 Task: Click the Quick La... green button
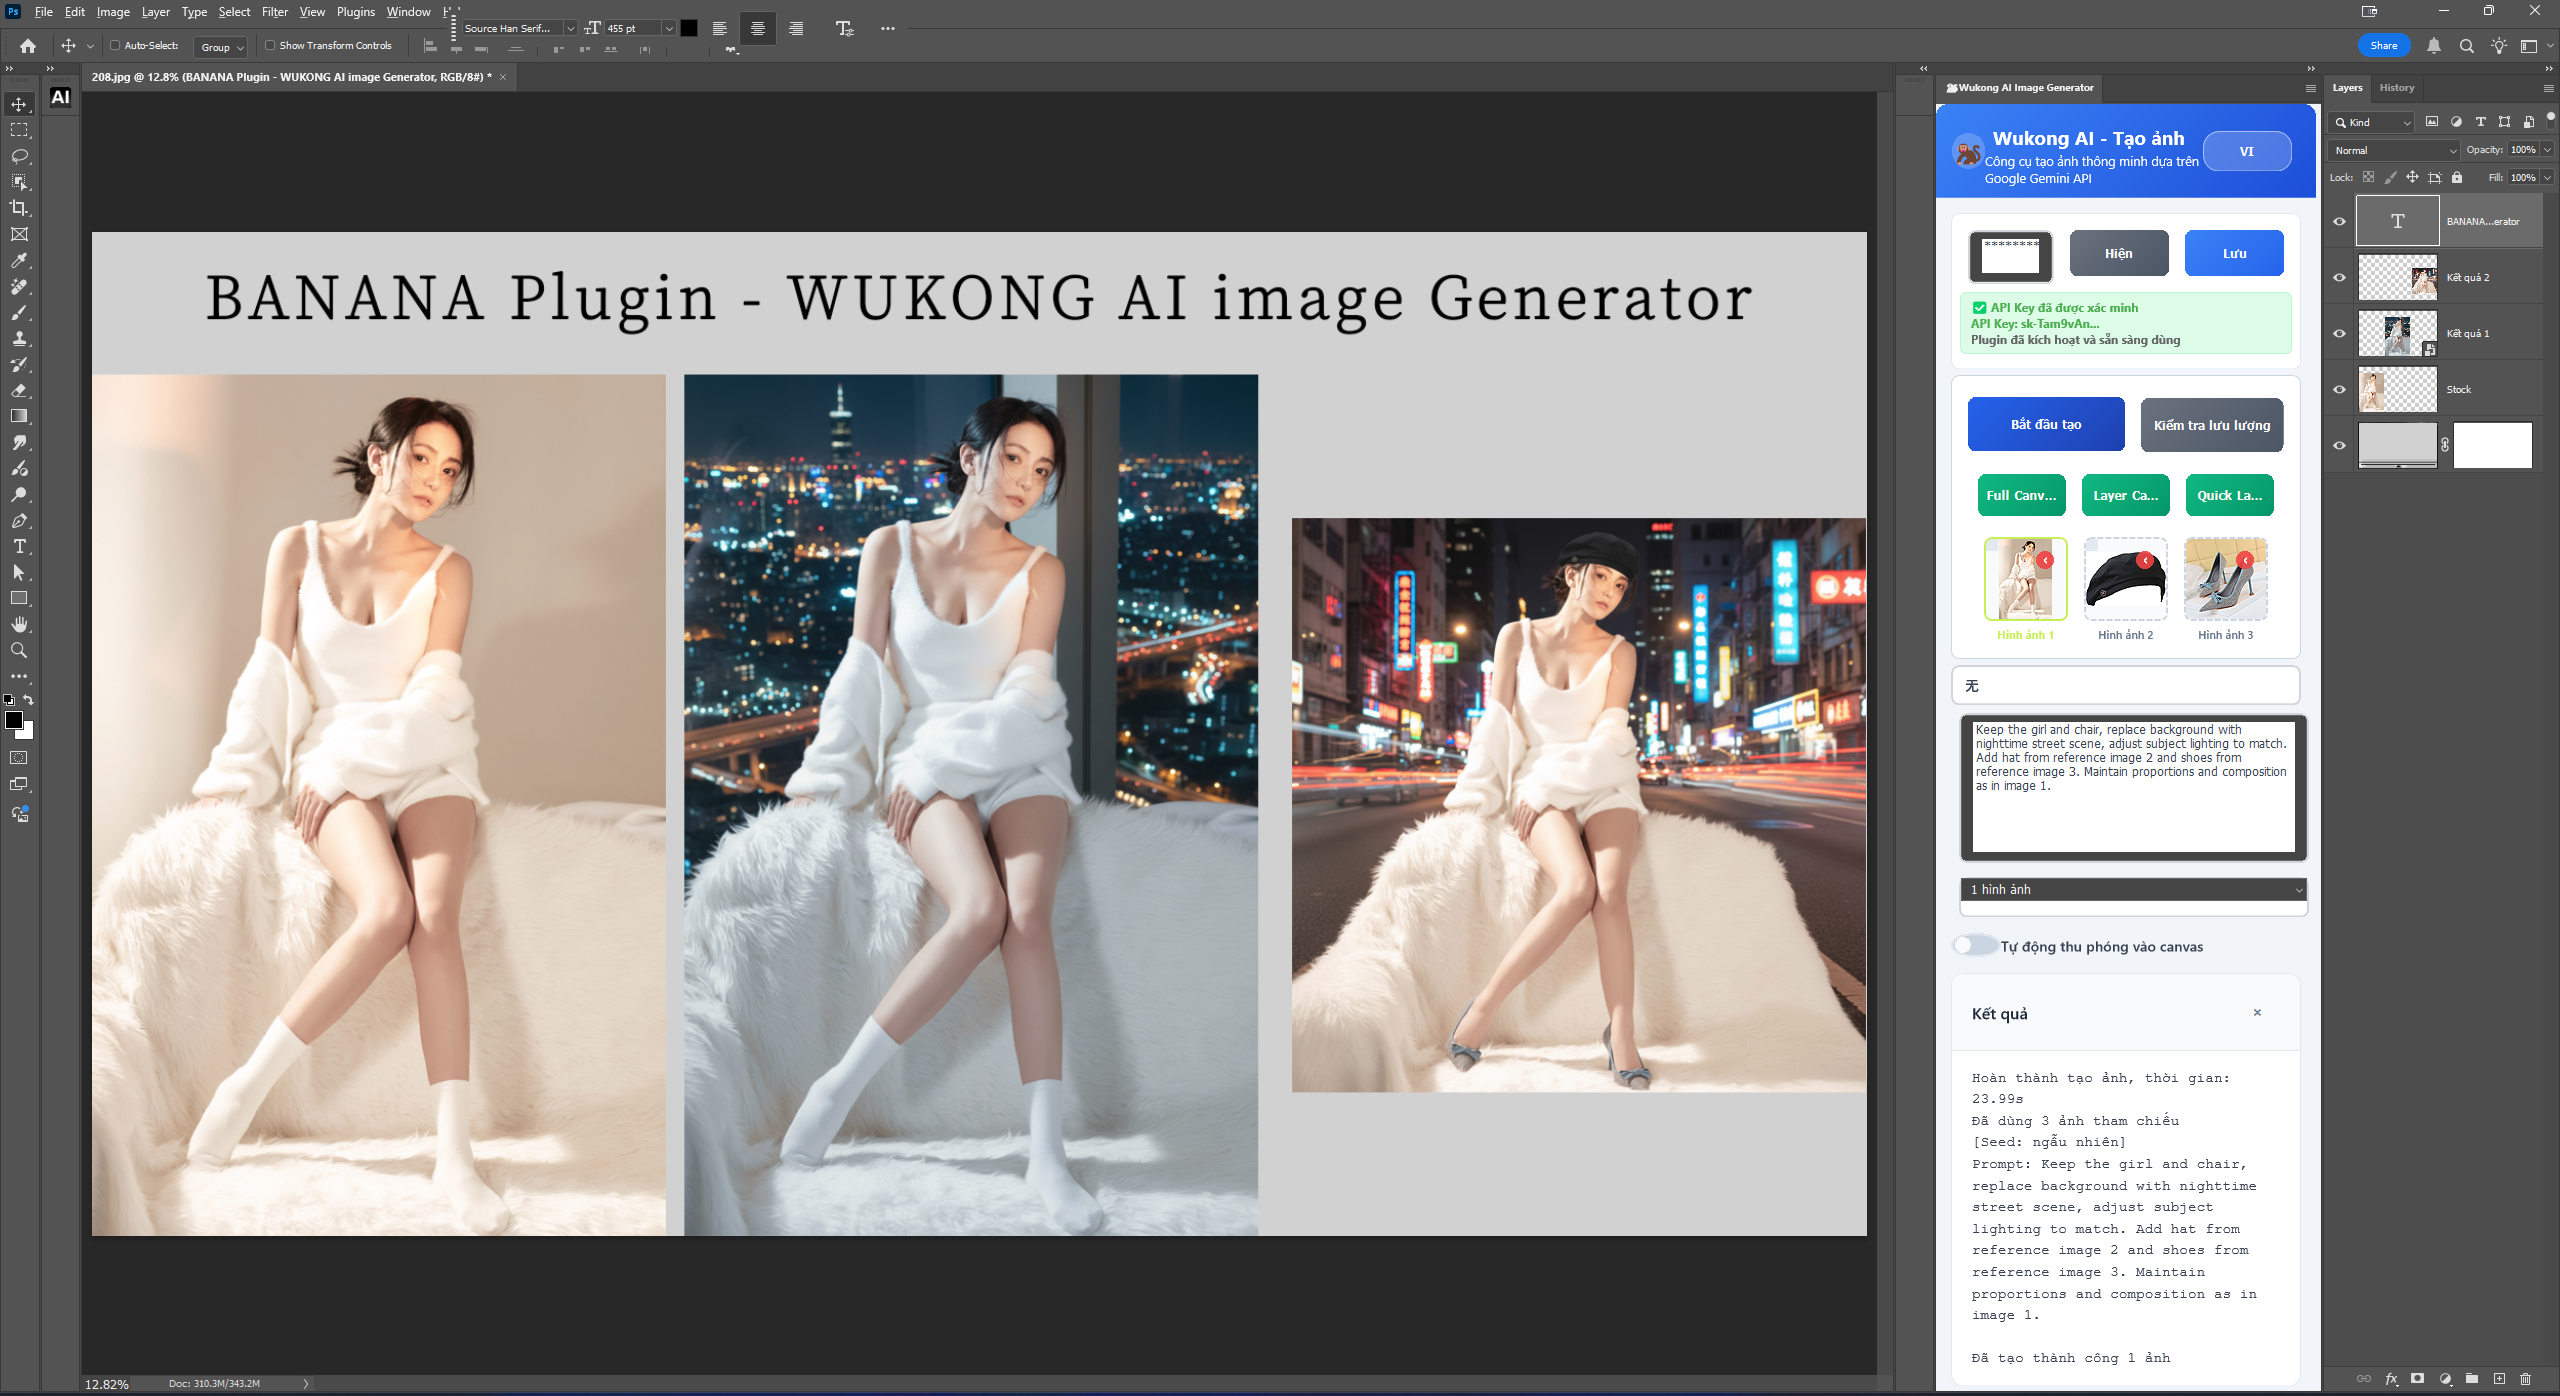coord(2229,495)
